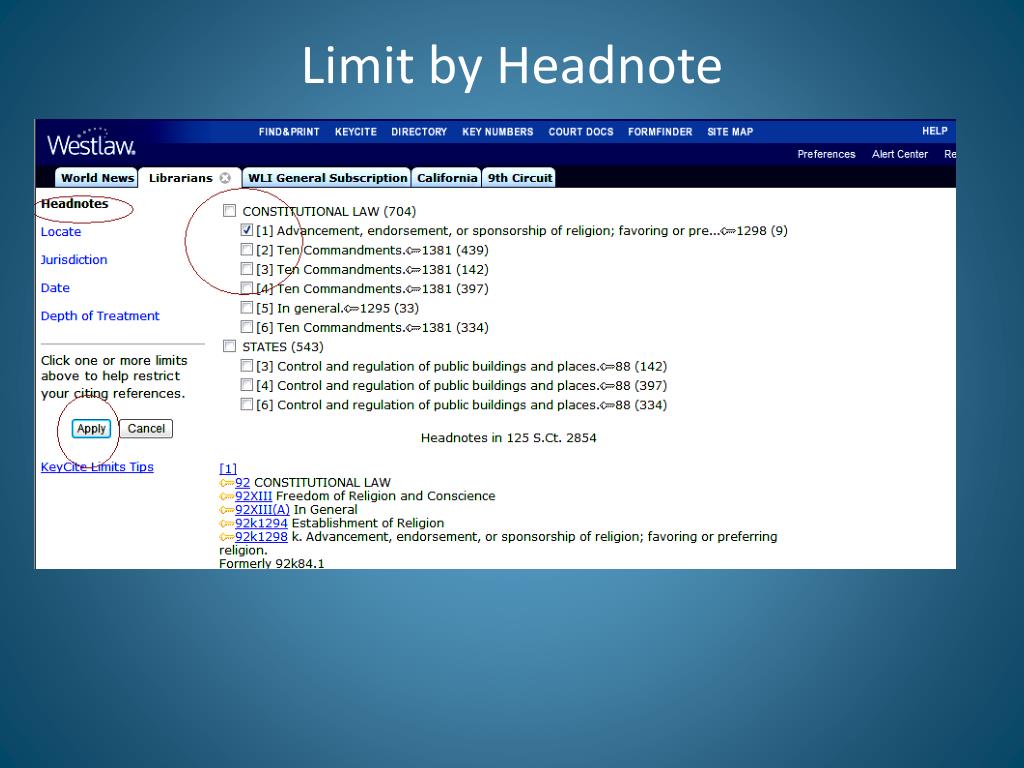Switch to the 9th Circuit tab
Image resolution: width=1024 pixels, height=768 pixels.
[x=520, y=178]
